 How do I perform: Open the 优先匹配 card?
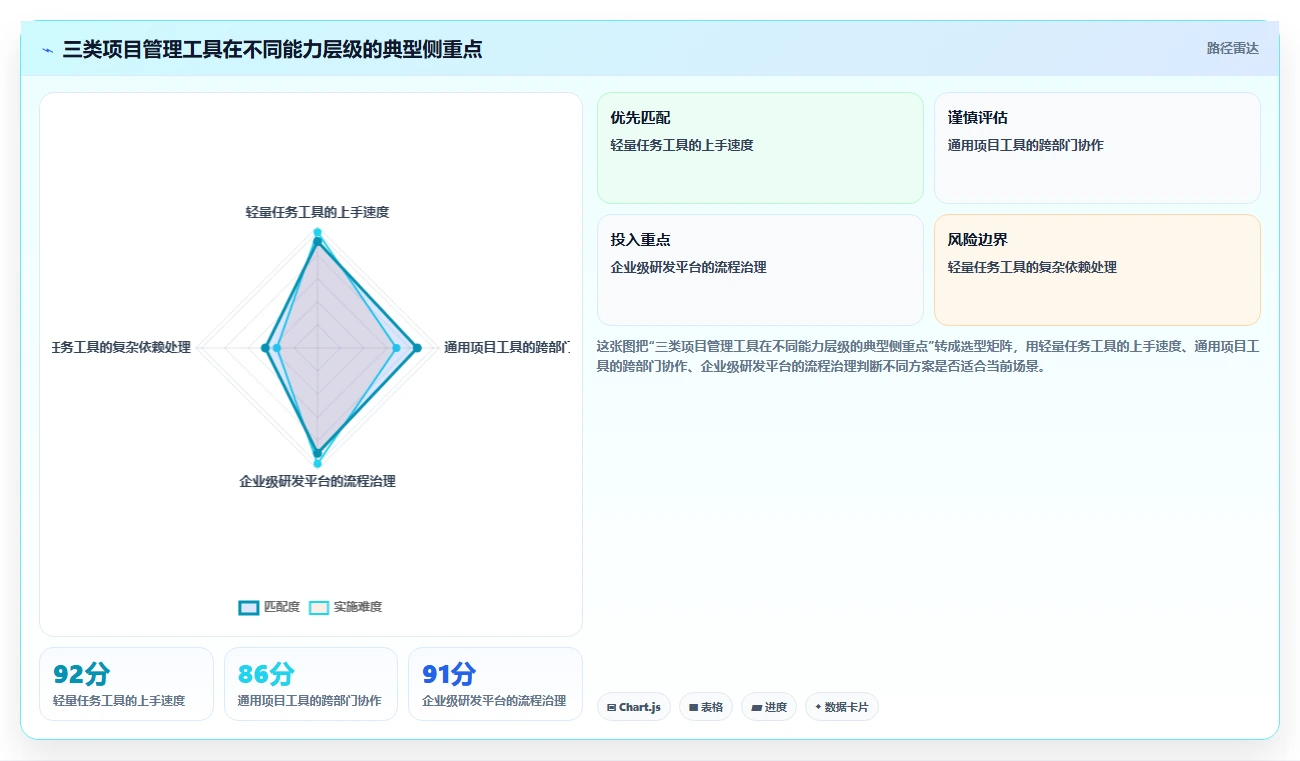coord(760,148)
